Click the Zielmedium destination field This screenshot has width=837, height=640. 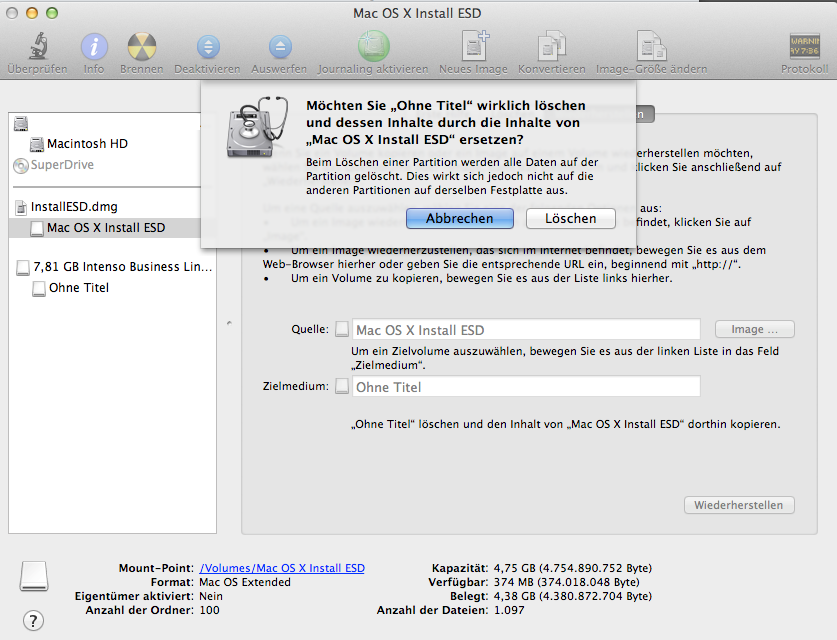pyautogui.click(x=526, y=386)
